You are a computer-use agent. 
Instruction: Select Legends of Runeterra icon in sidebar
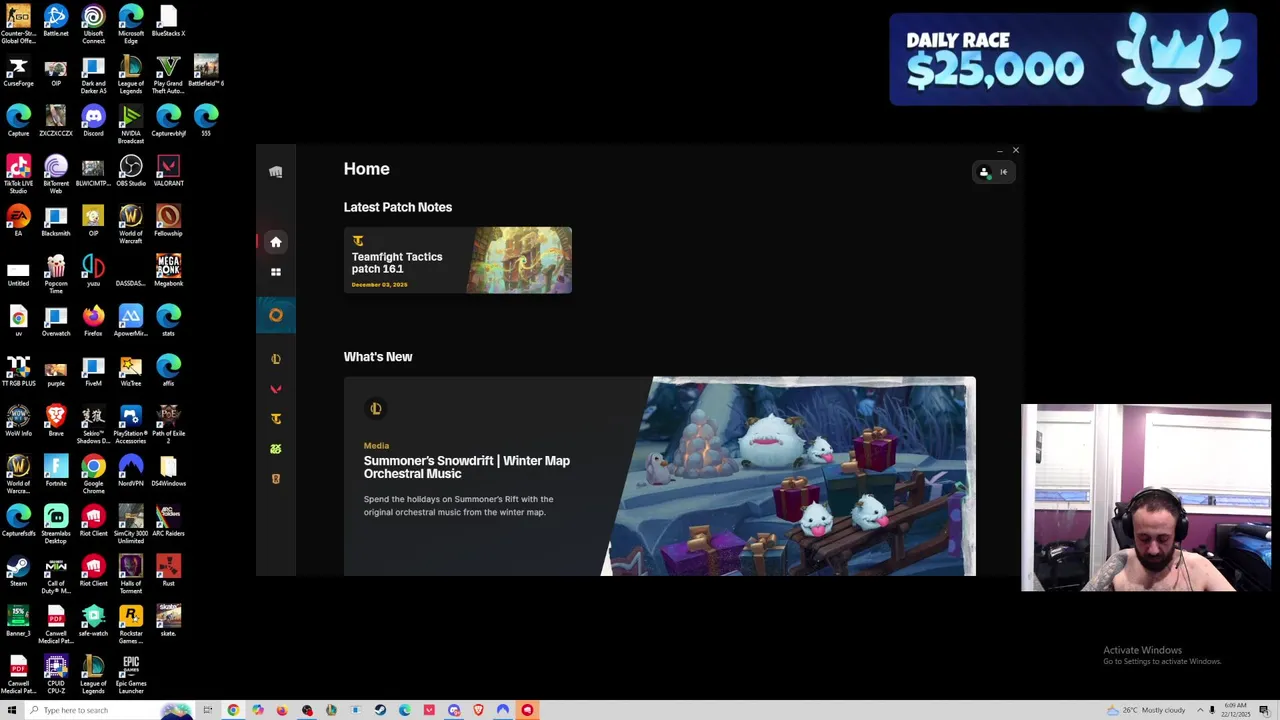point(276,479)
